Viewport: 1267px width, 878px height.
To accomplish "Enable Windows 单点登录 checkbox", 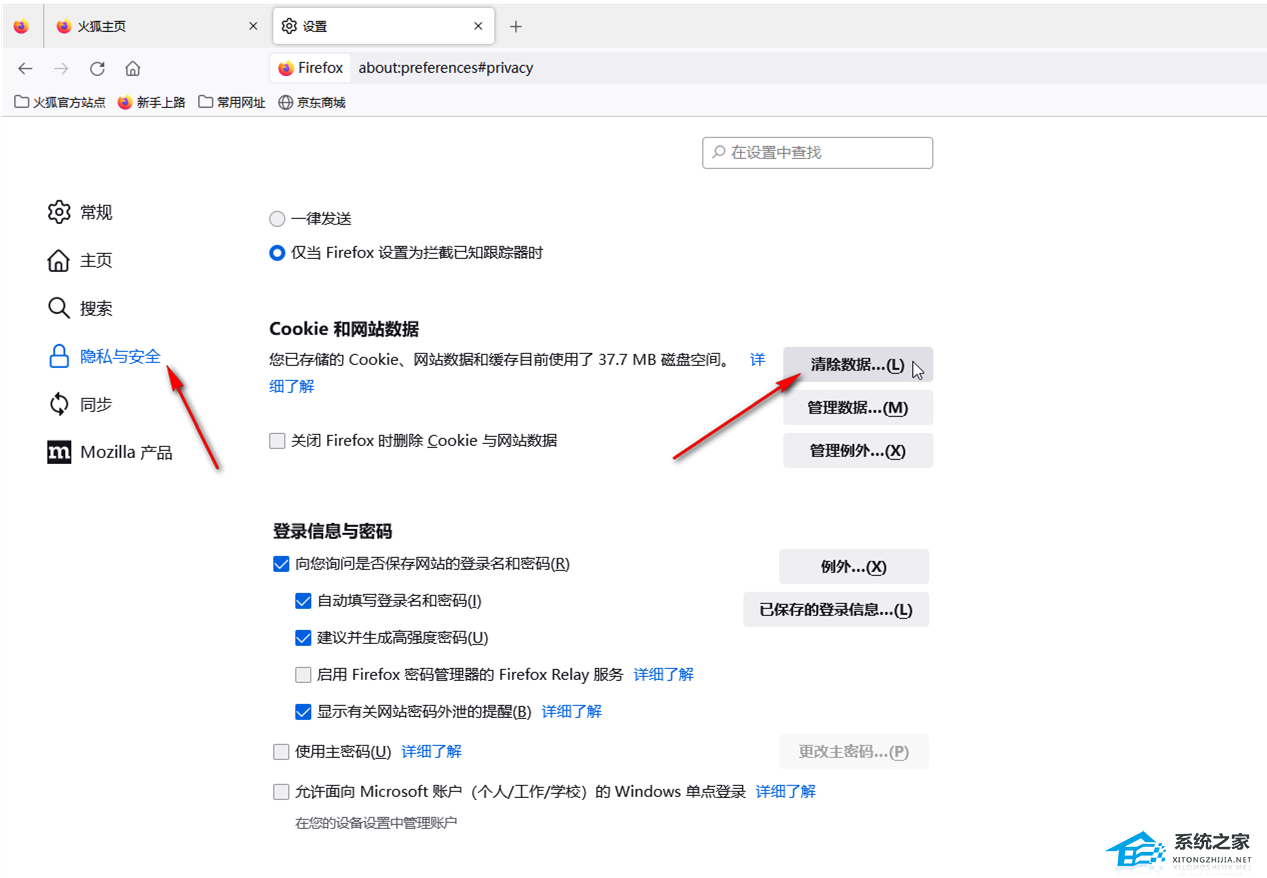I will click(281, 792).
